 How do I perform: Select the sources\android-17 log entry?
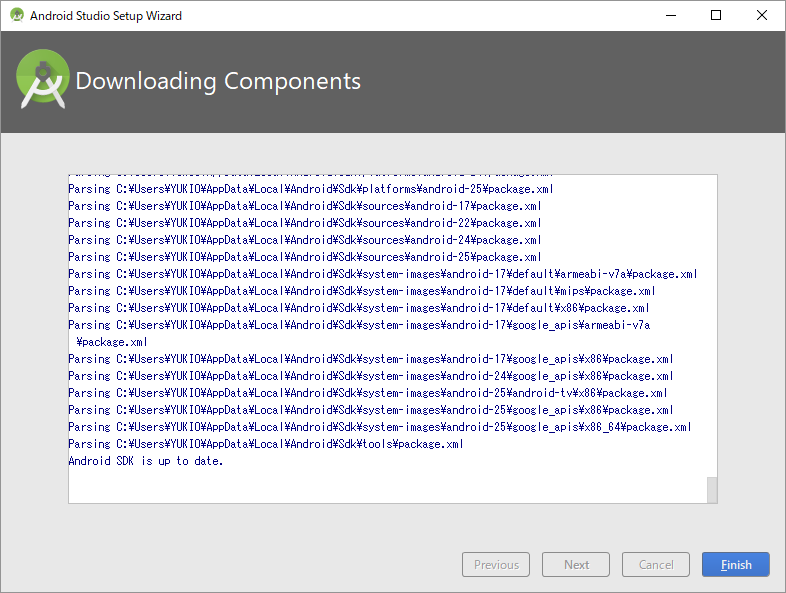[304, 206]
